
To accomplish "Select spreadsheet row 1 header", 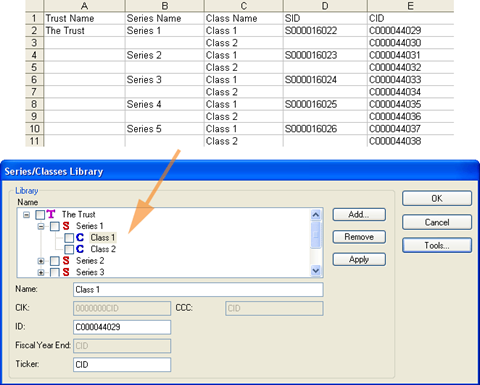I will coord(34,18).
